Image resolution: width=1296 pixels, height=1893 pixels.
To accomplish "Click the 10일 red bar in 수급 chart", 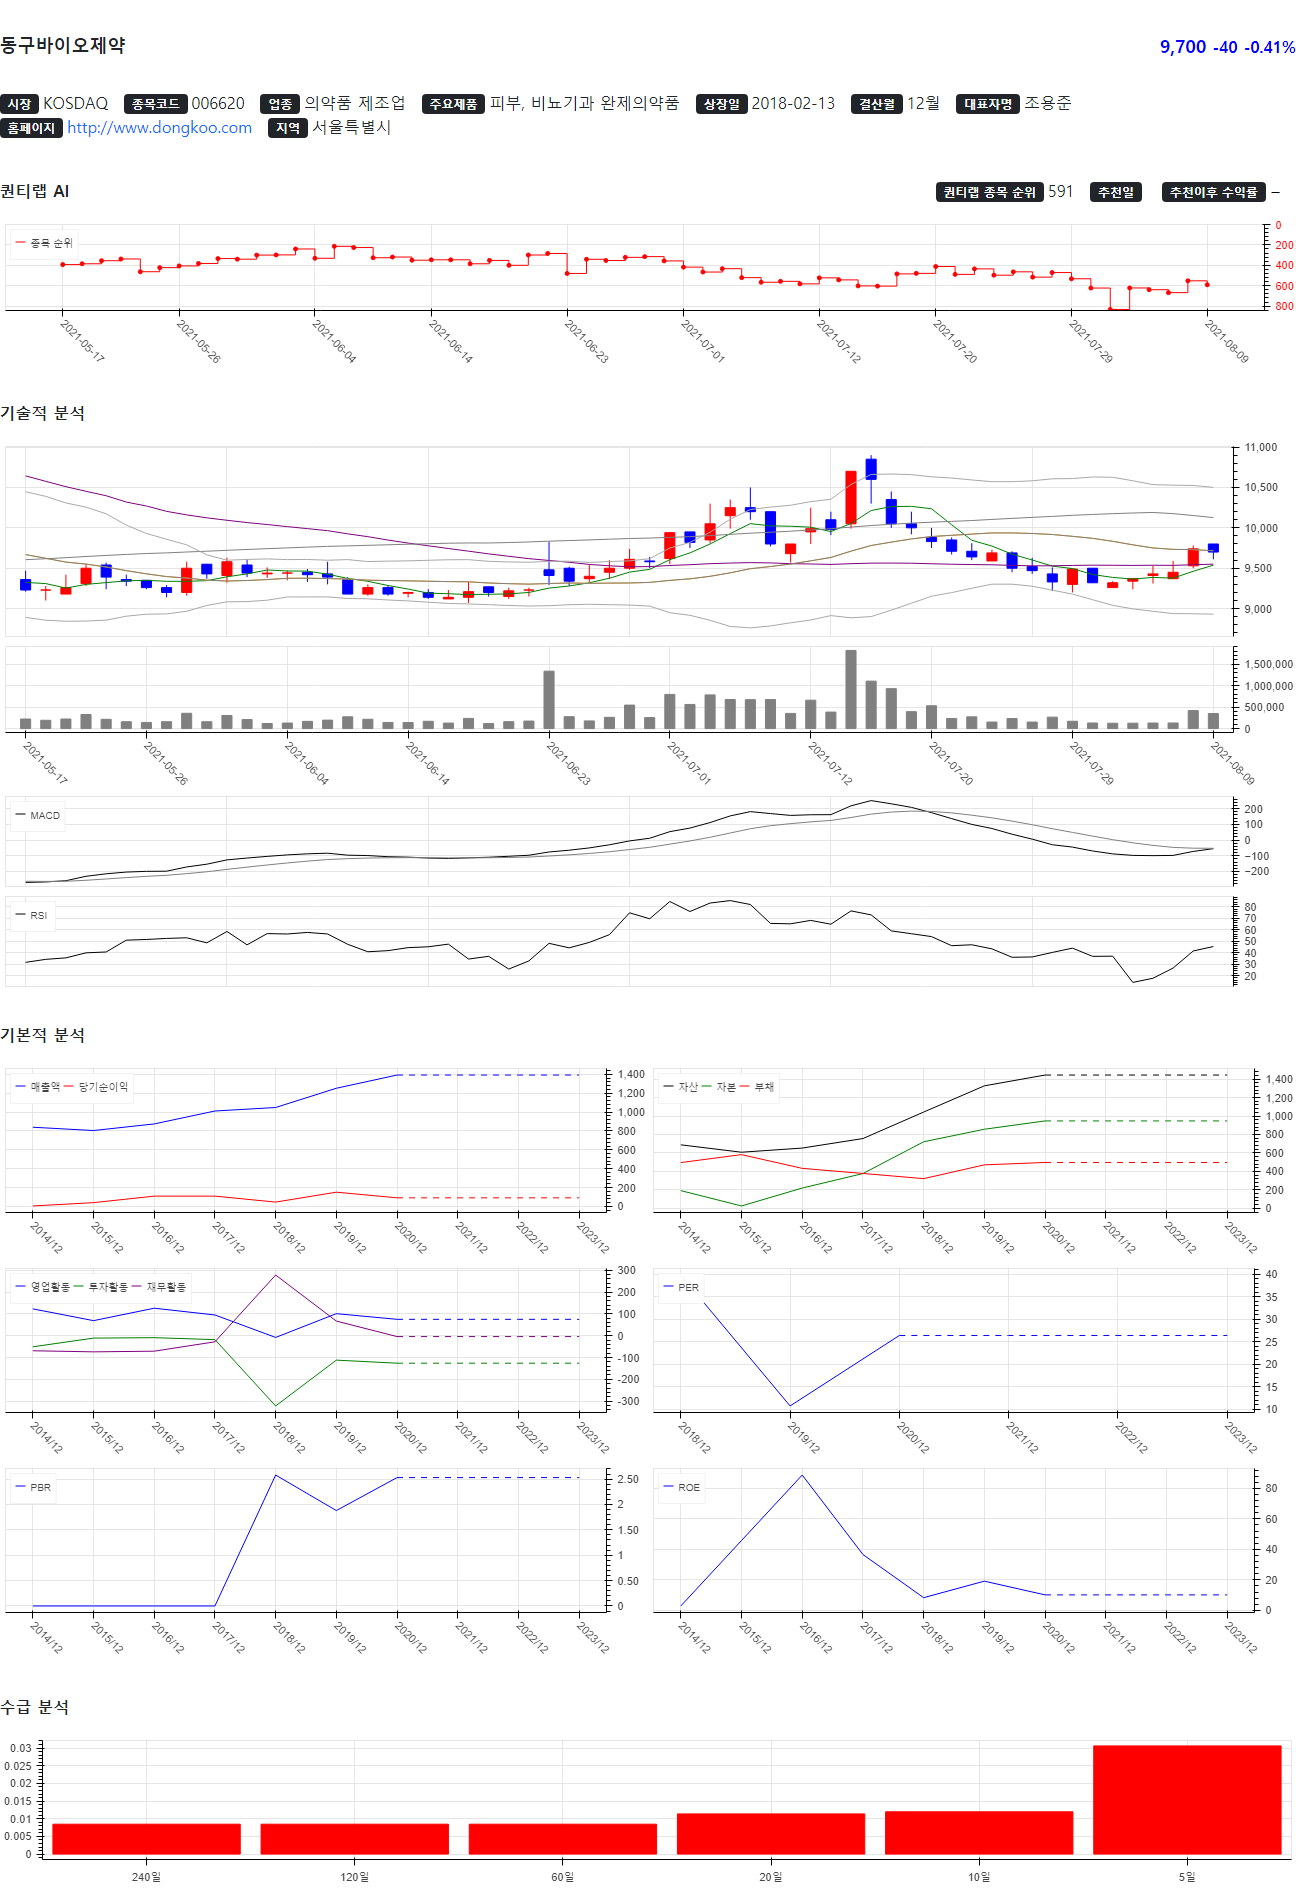I will [979, 1834].
